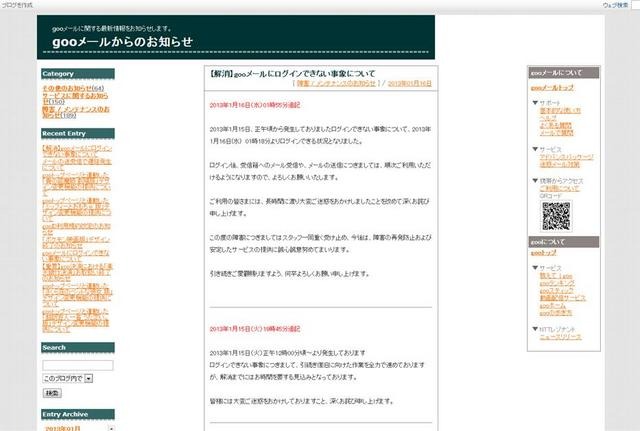Focus the Search text field
640x431 pixels.
pos(78,365)
